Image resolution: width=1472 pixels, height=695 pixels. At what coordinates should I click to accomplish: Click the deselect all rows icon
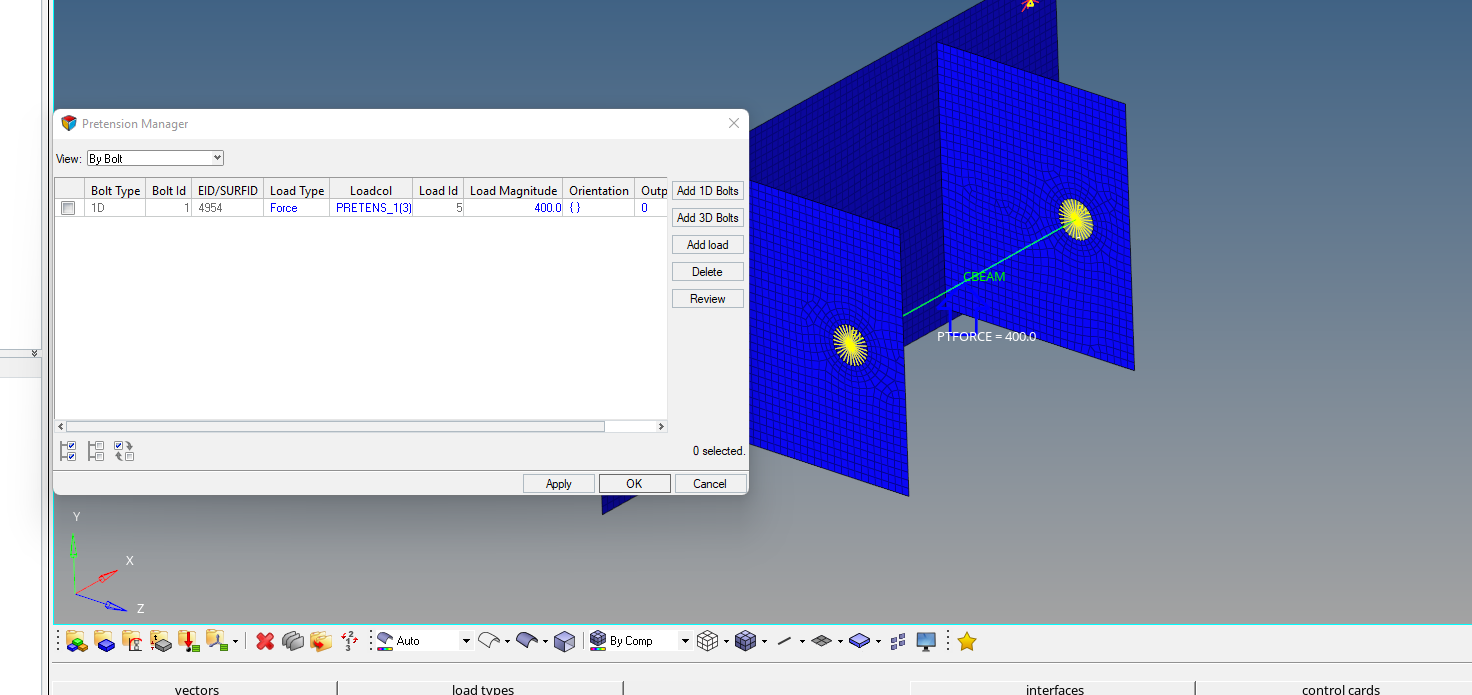tap(96, 451)
